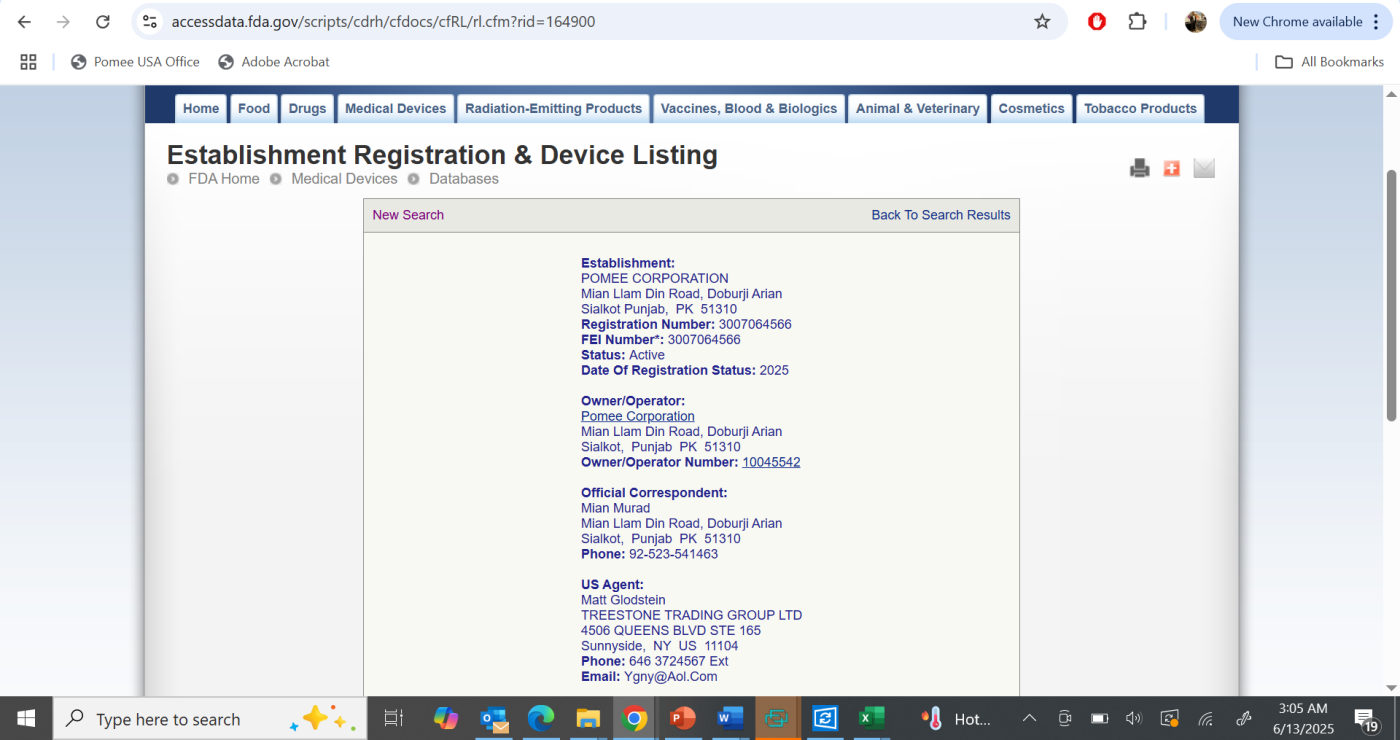This screenshot has width=1400, height=740.
Task: Open PowerPoint from the taskbar
Action: click(682, 718)
